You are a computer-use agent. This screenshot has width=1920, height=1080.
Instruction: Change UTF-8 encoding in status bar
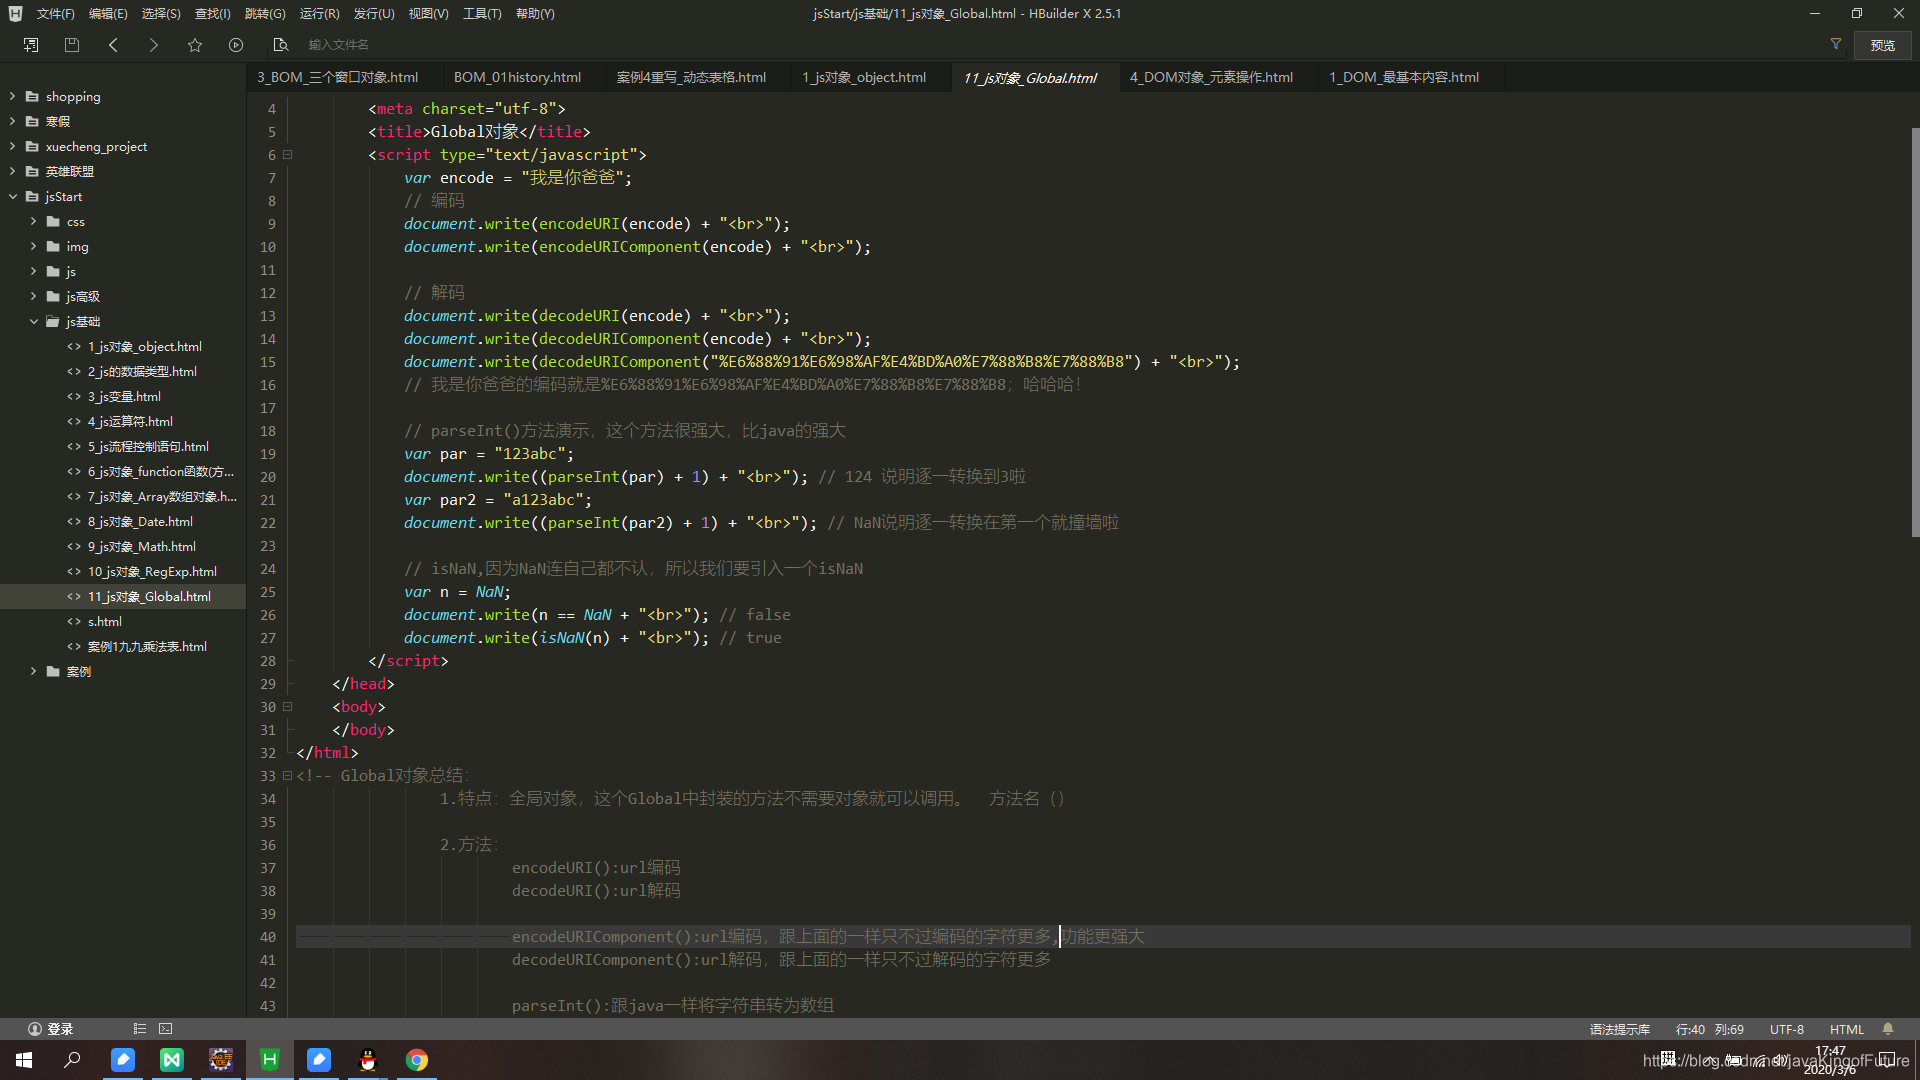tap(1787, 1029)
